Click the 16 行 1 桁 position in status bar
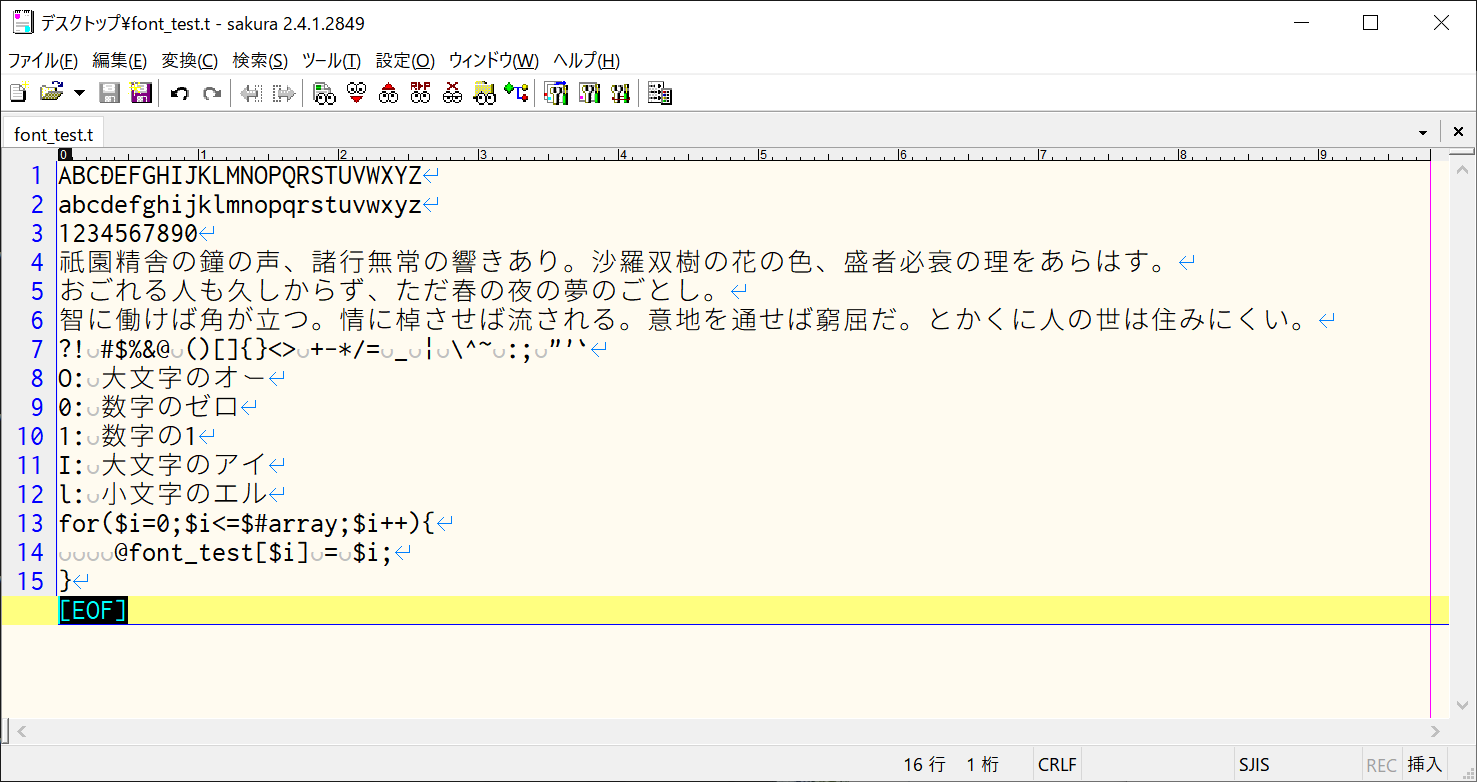 [951, 765]
